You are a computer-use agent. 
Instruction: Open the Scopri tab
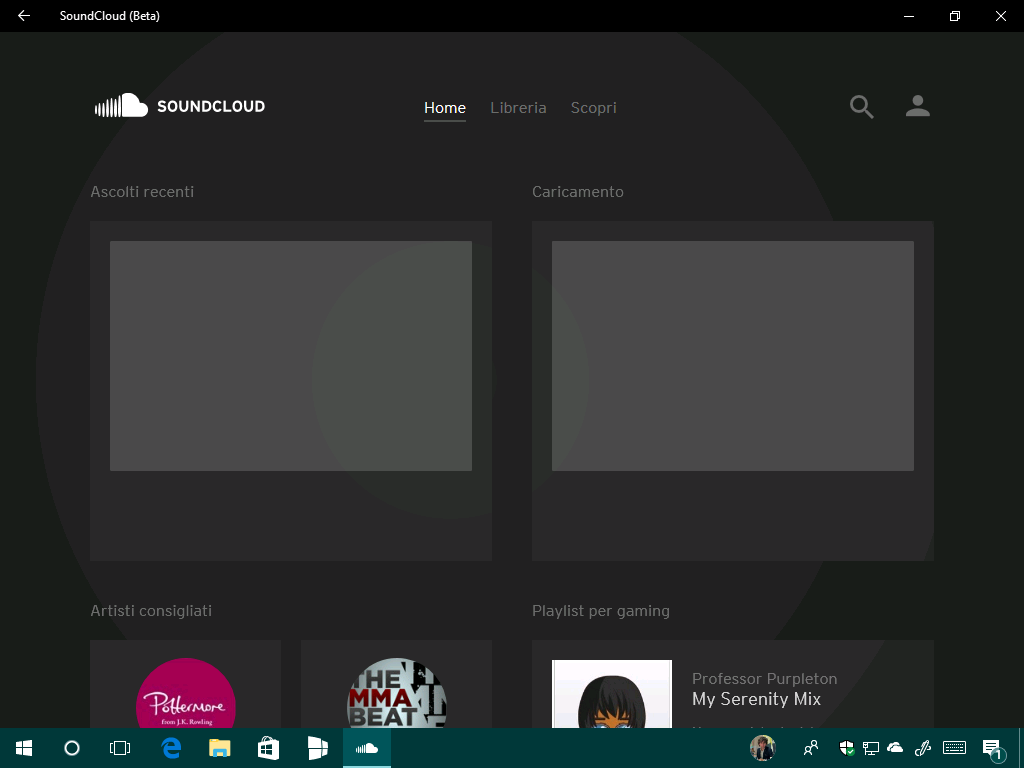(594, 108)
